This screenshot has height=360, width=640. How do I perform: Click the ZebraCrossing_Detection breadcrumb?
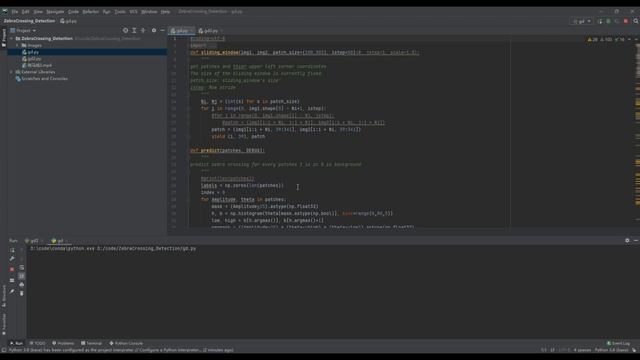pos(29,21)
